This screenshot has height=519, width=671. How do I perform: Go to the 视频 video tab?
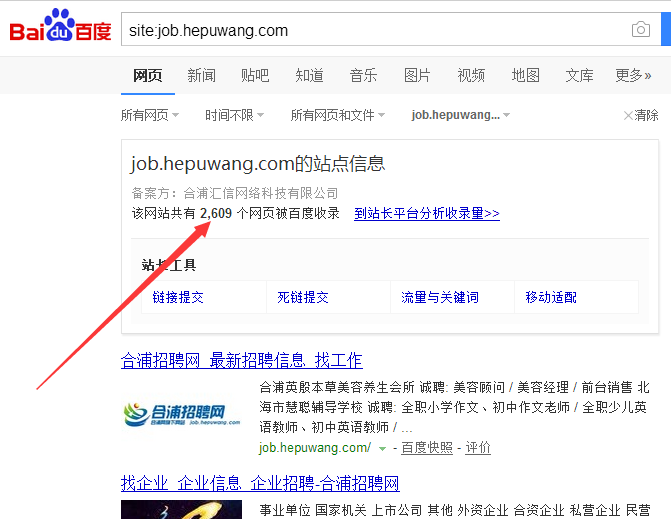point(471,75)
